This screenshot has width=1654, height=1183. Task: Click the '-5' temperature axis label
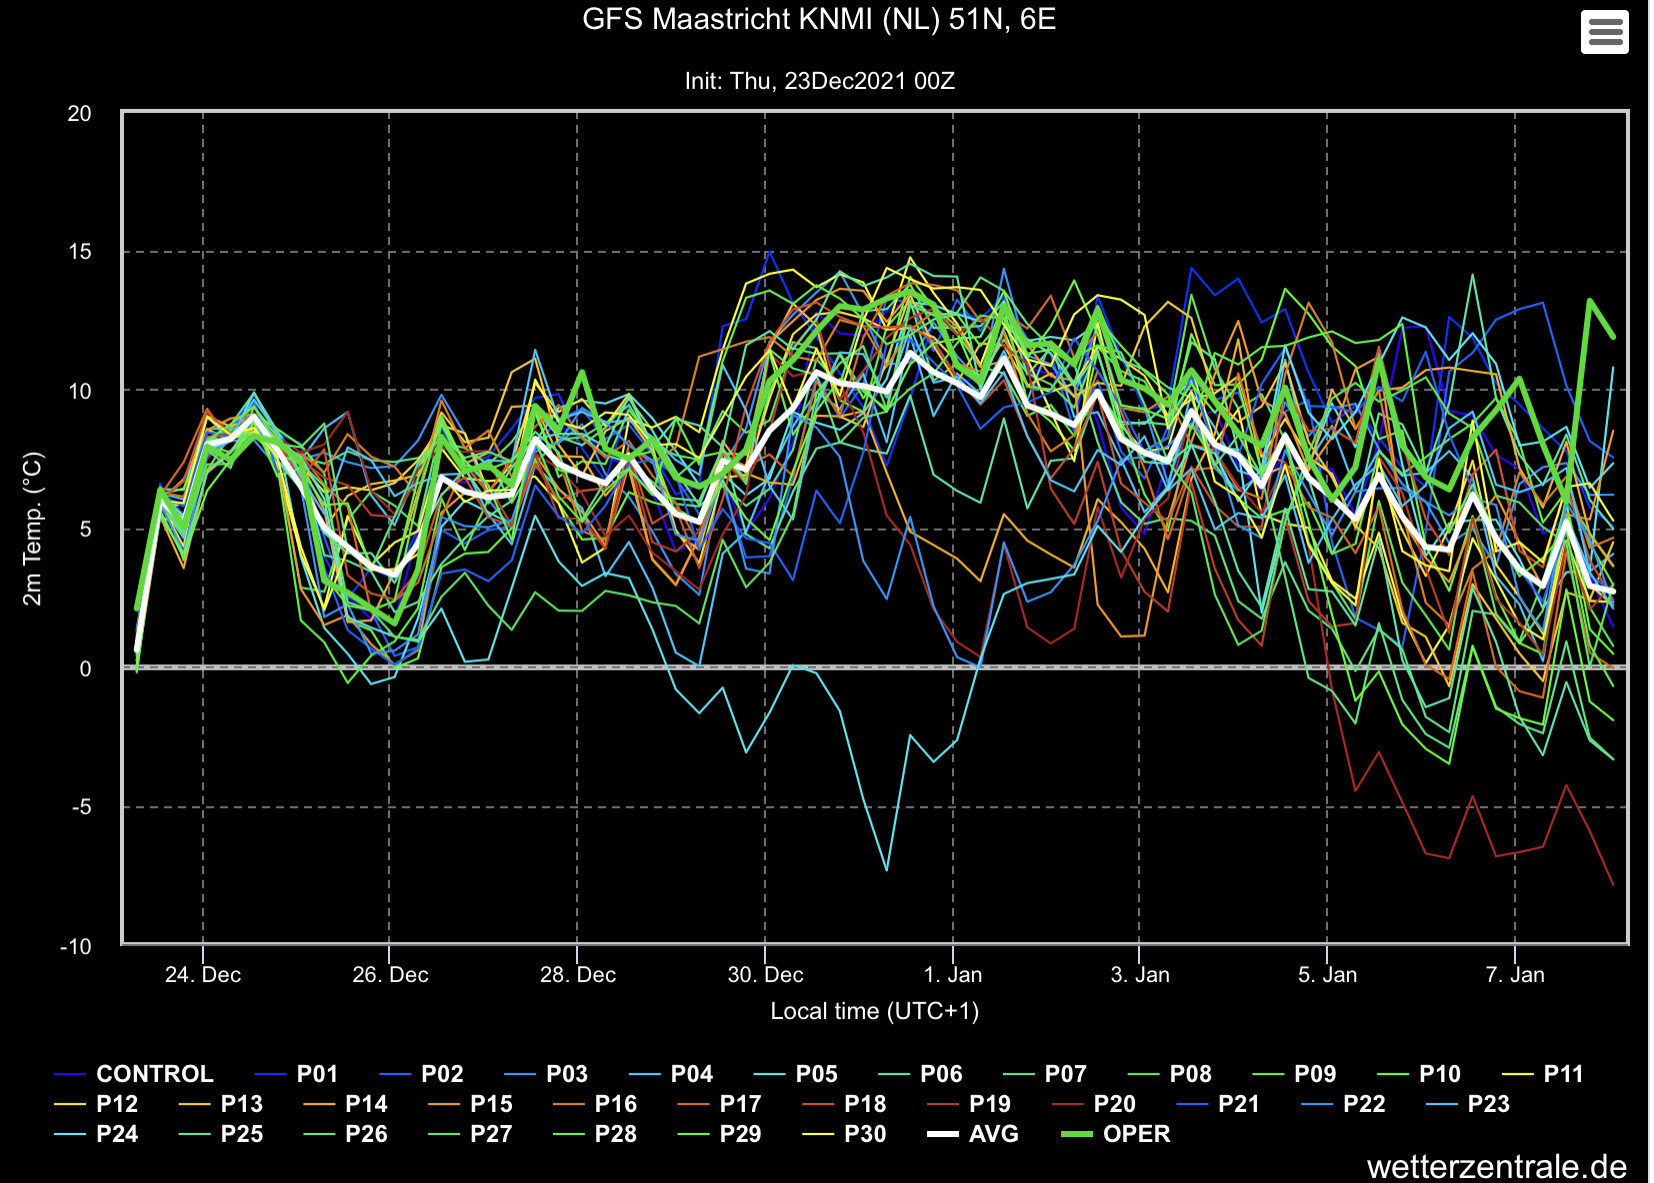pyautogui.click(x=80, y=807)
